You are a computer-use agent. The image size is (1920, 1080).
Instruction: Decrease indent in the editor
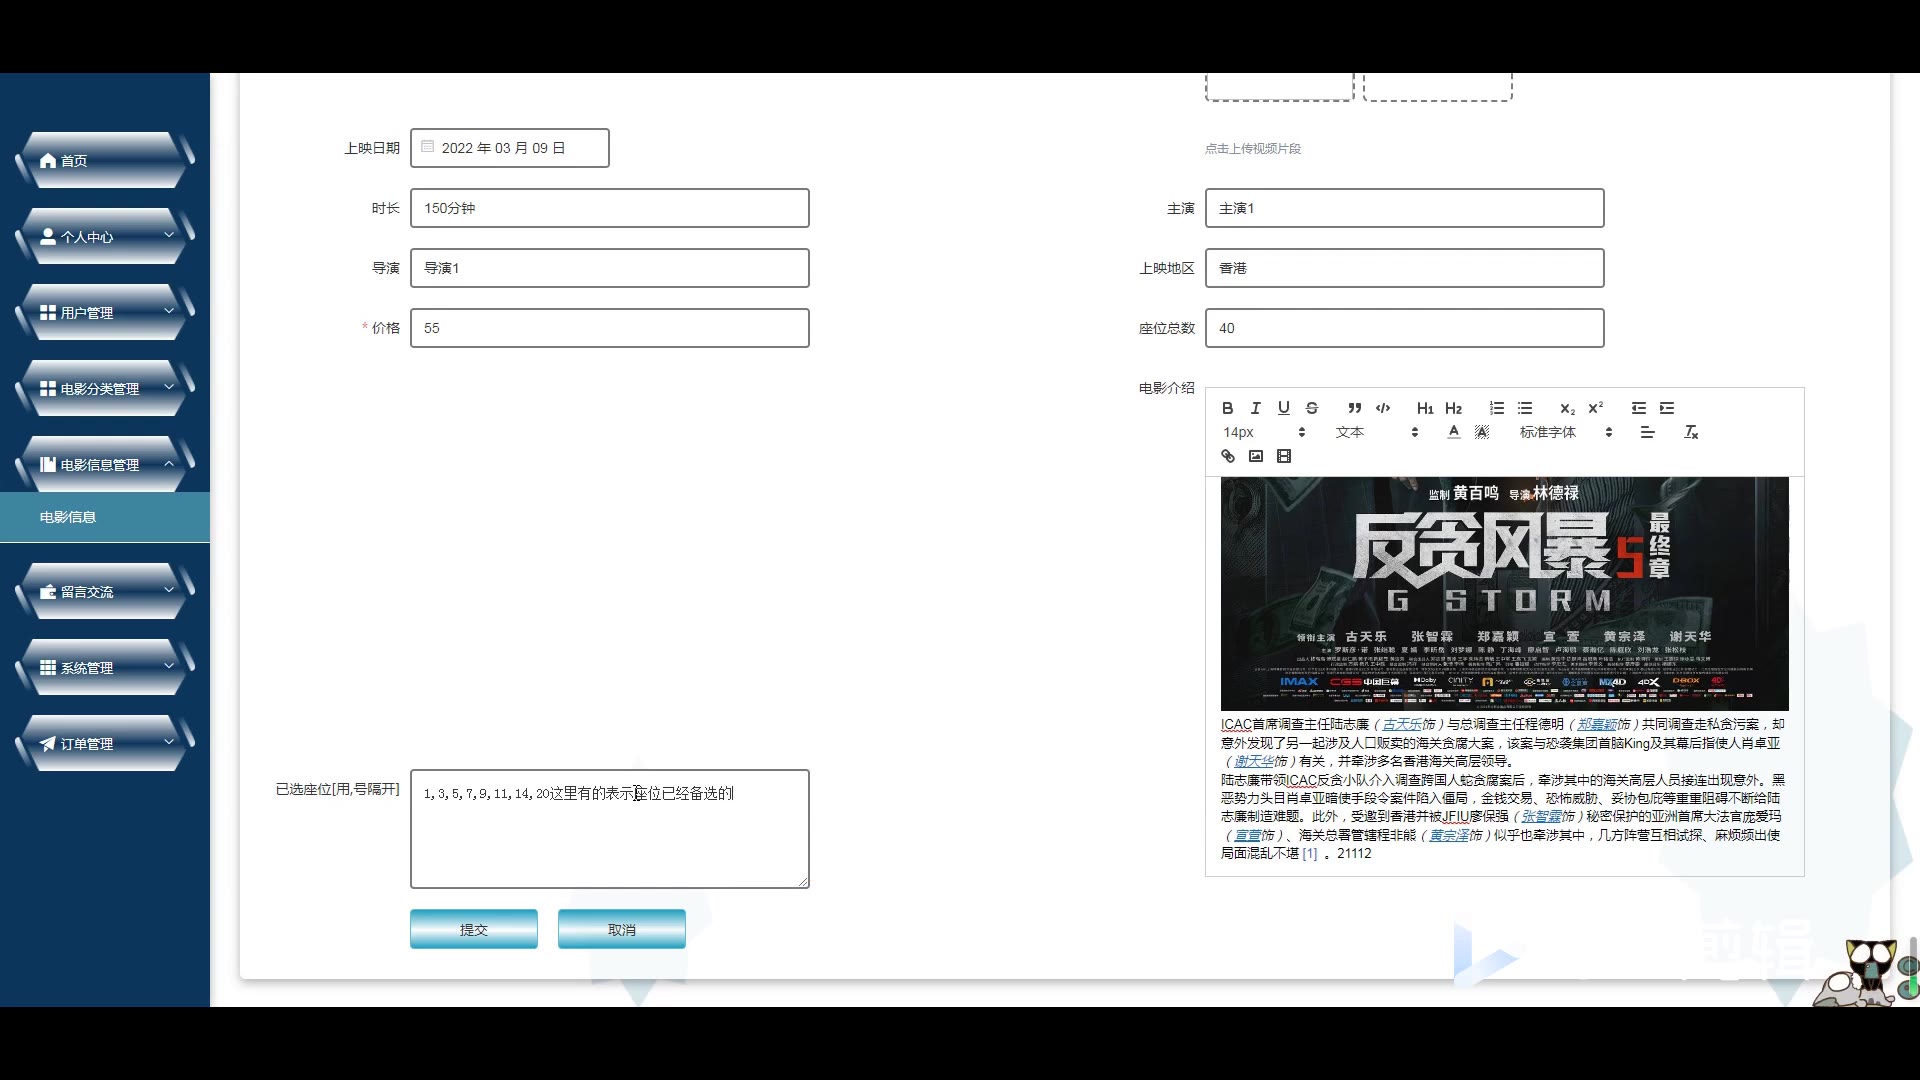(x=1638, y=408)
